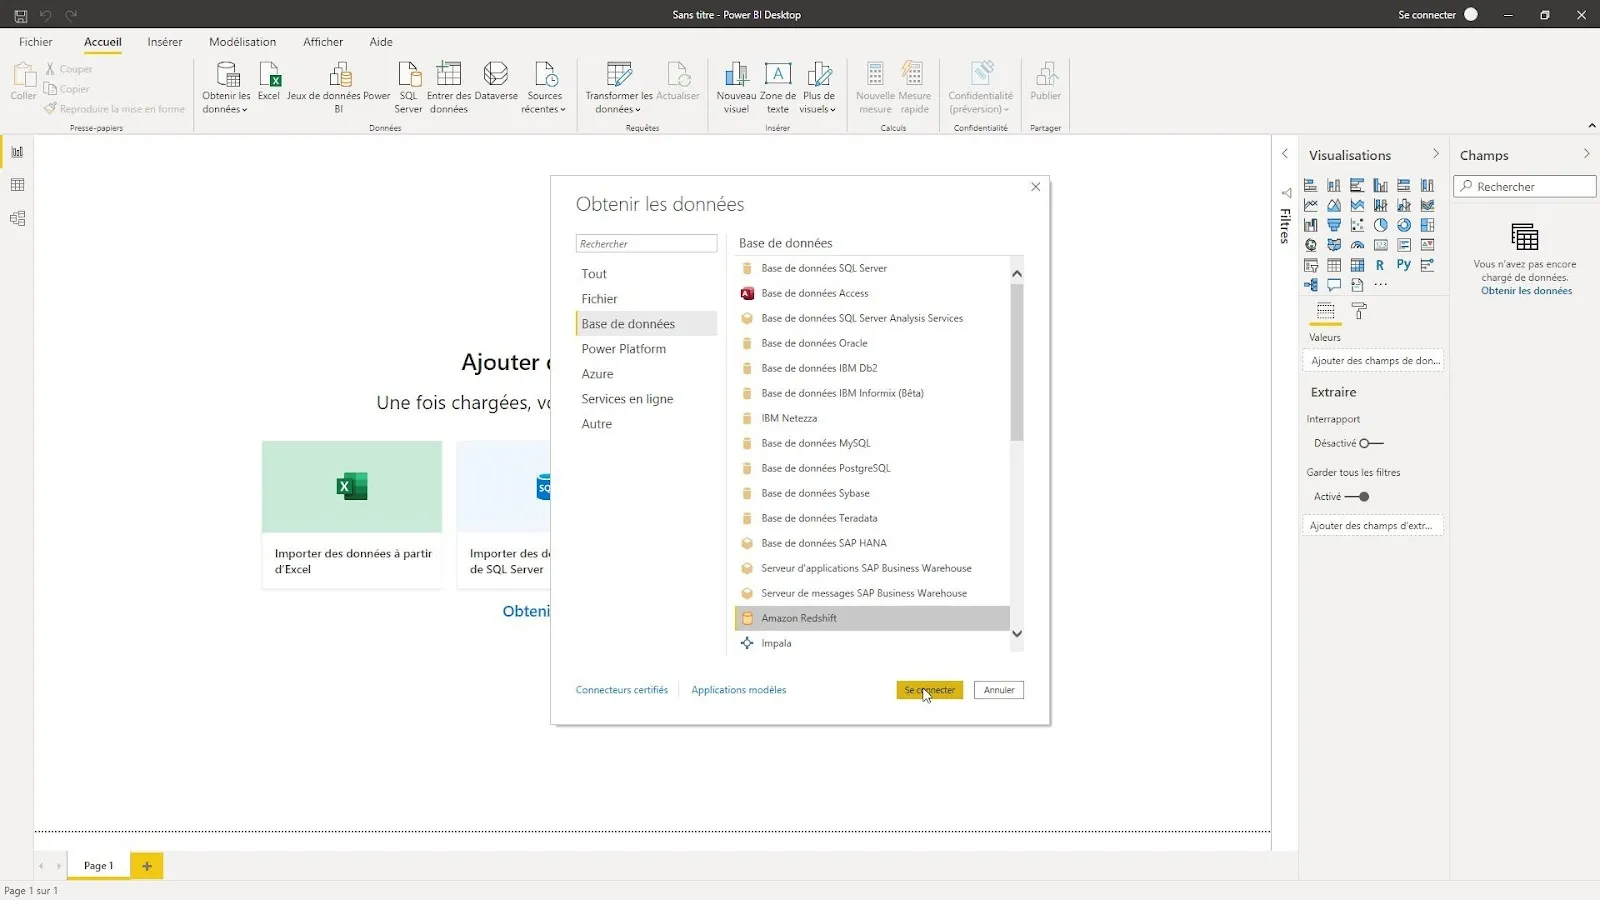Toggle the Interrapport switch
Screen dimensions: 1600x900
click(x=1371, y=443)
